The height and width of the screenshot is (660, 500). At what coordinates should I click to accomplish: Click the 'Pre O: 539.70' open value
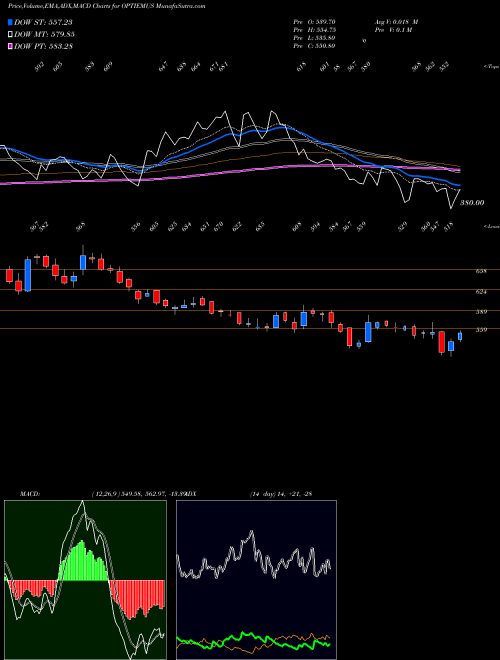(x=314, y=22)
